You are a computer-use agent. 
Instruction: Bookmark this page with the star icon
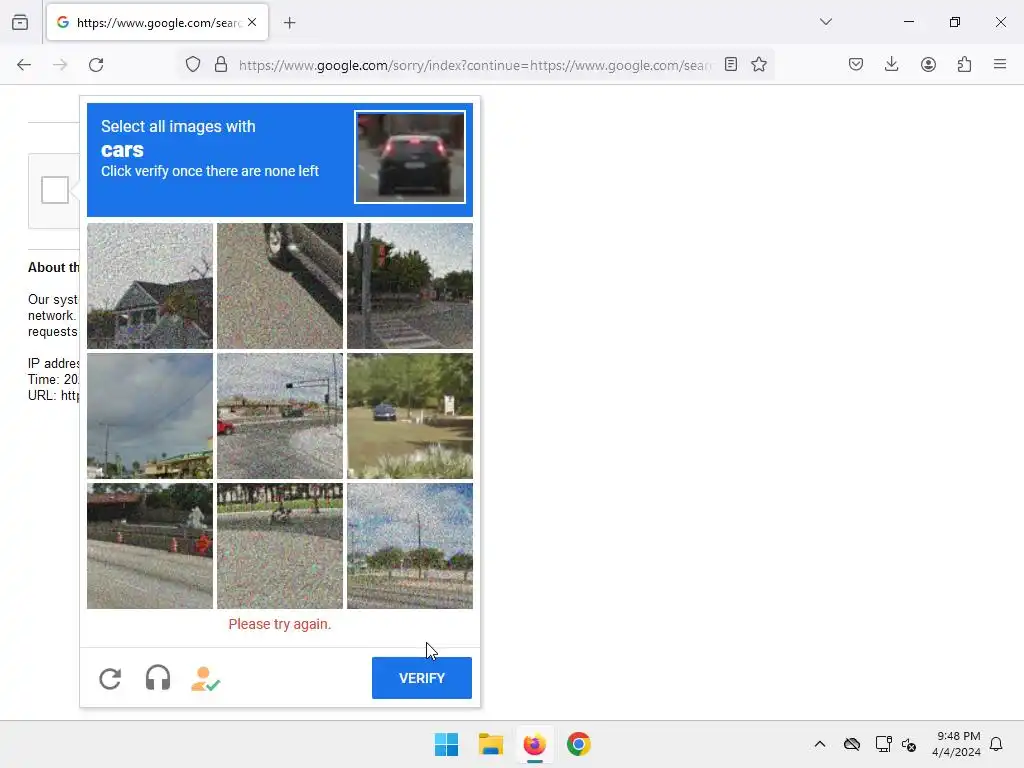pyautogui.click(x=759, y=65)
